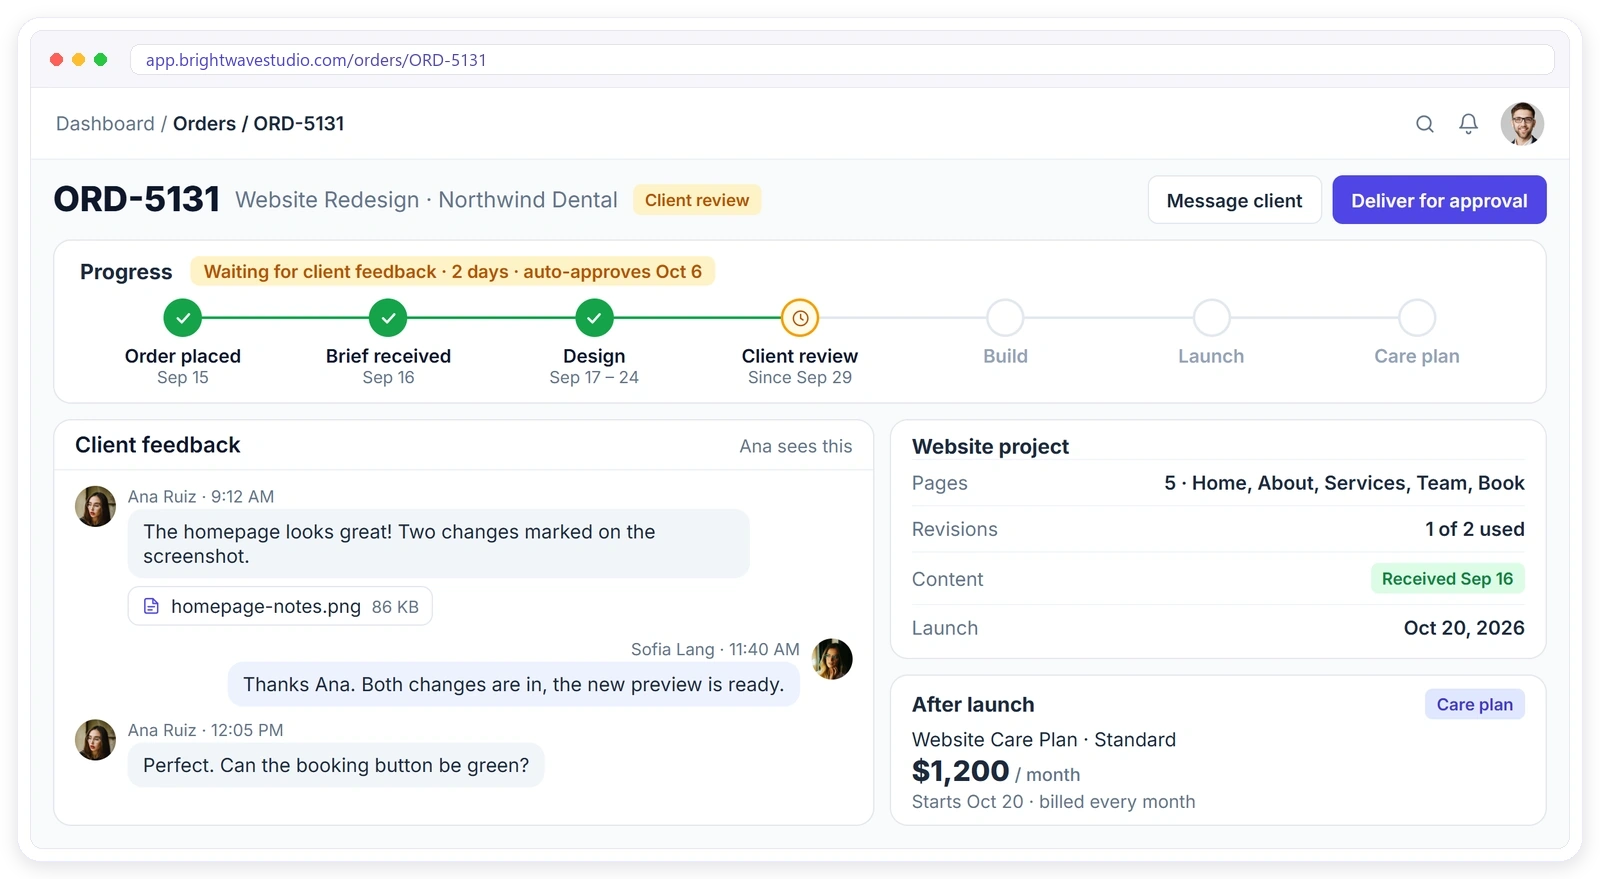The image size is (1600, 879).
Task: Click the "Ana sees this" label
Action: [x=796, y=446]
